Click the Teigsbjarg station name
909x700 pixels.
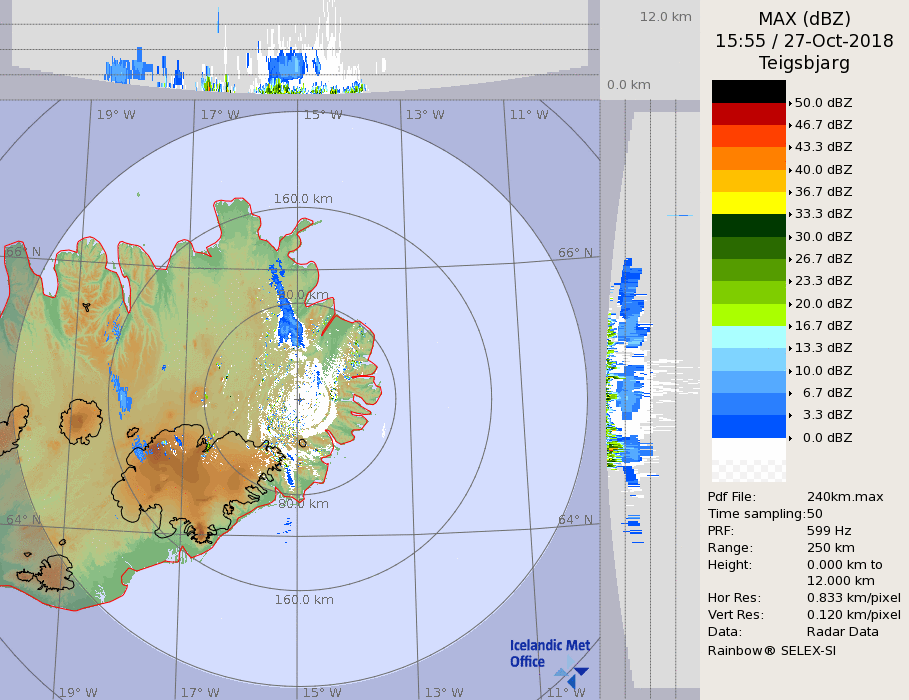click(803, 63)
